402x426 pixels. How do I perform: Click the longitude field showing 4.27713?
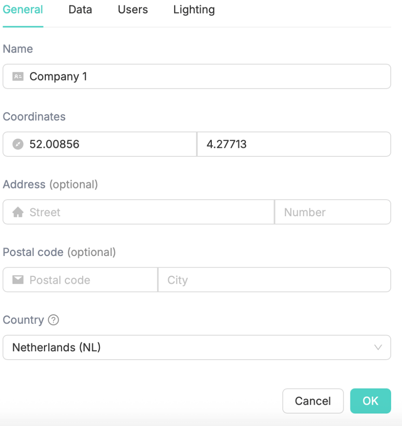point(294,144)
